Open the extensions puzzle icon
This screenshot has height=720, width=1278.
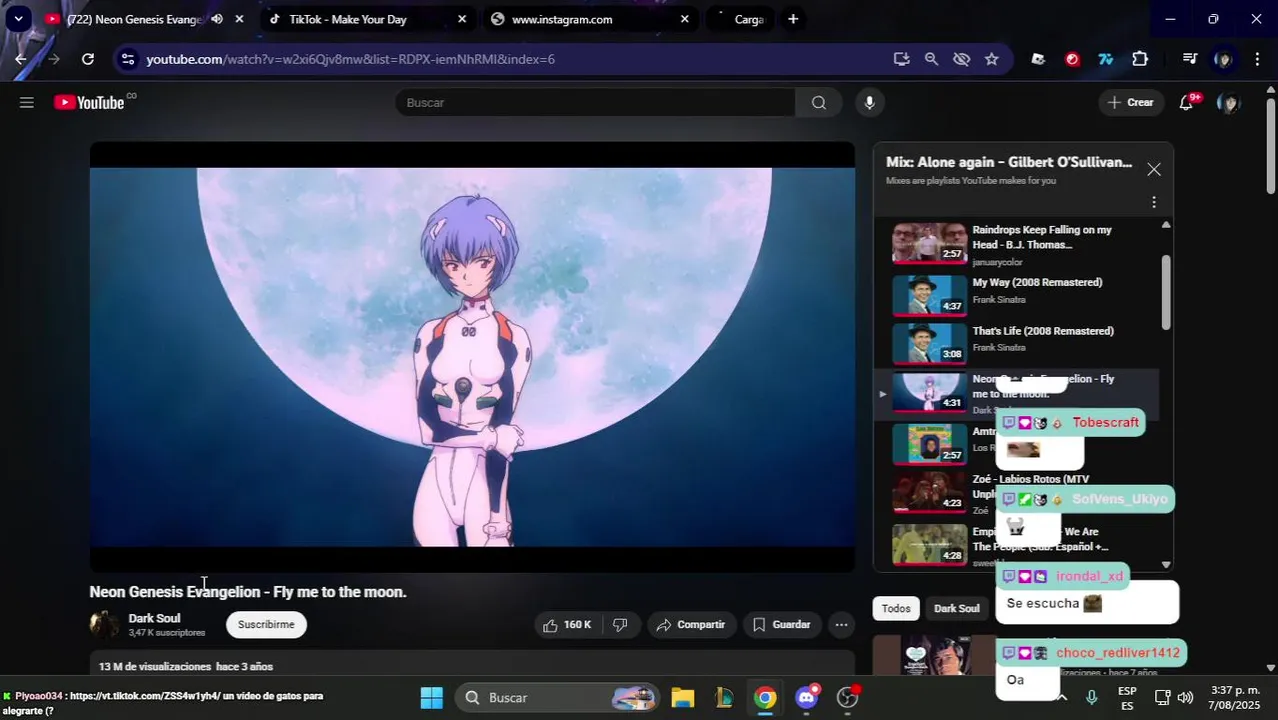click(x=1140, y=59)
